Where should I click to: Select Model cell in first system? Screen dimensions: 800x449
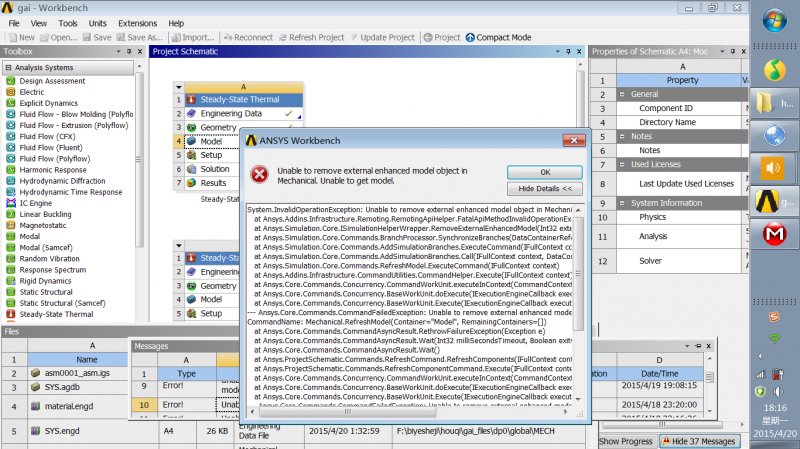click(211, 141)
